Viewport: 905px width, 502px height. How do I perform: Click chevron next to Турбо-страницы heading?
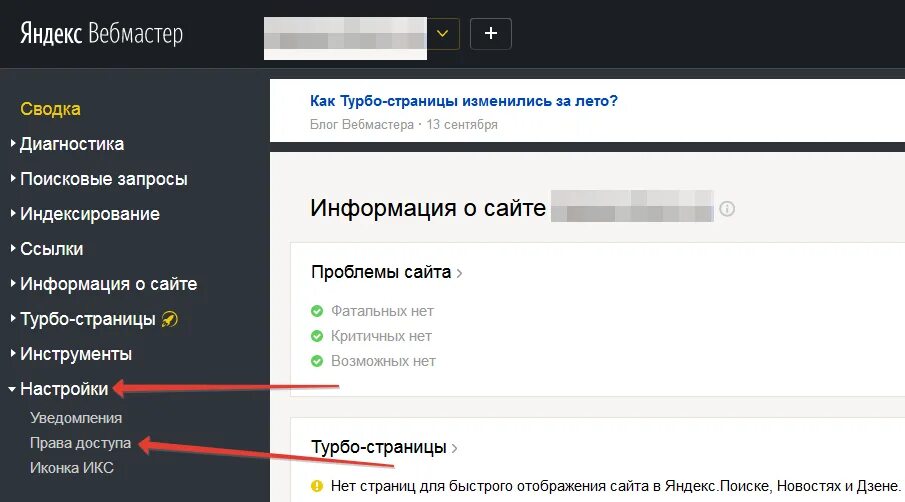click(x=455, y=448)
